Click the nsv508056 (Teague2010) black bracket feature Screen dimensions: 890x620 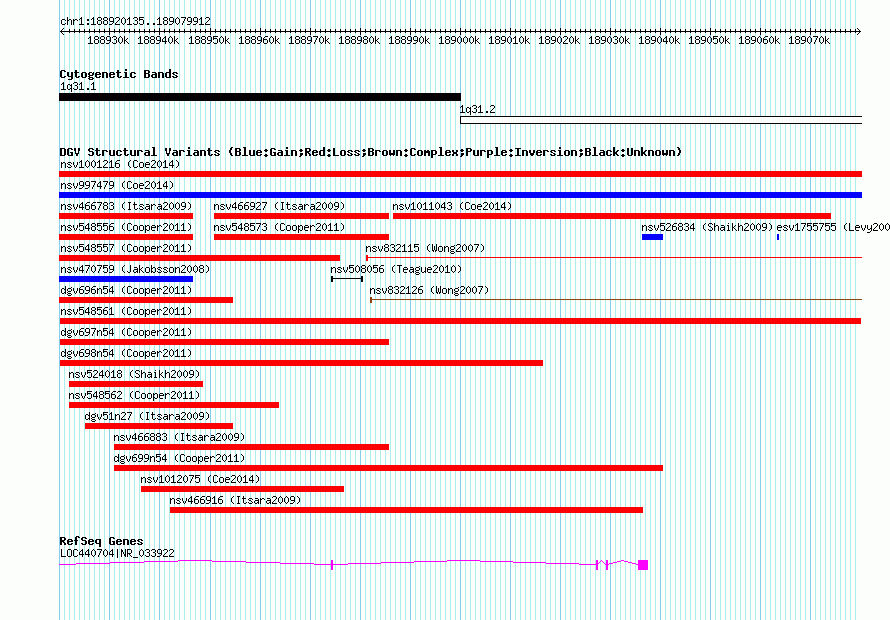(347, 279)
